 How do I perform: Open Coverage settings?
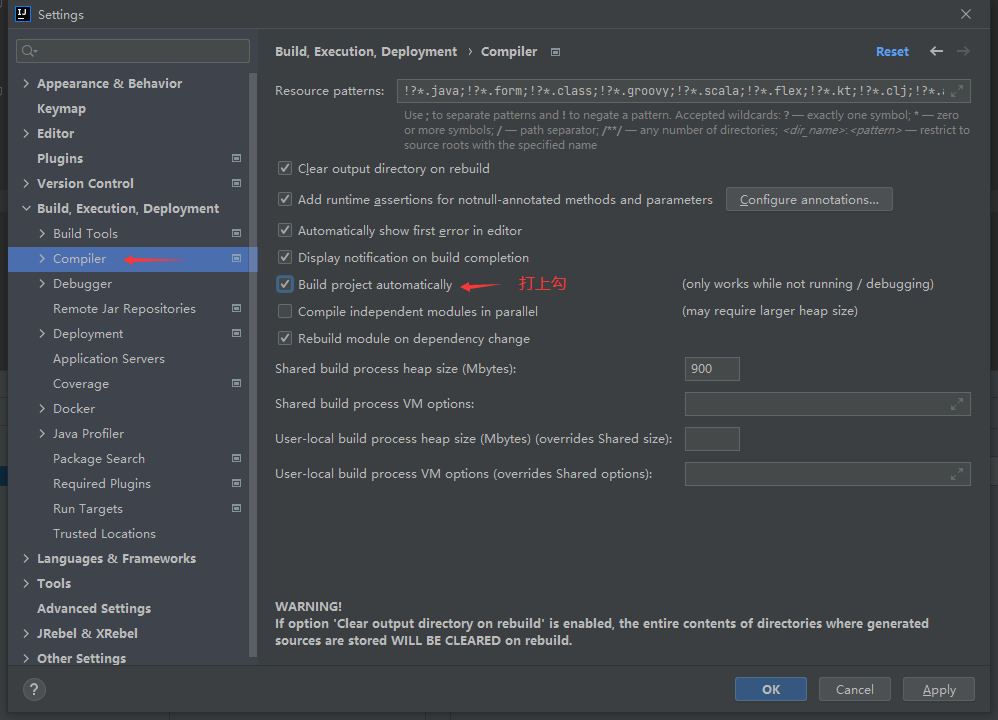click(x=81, y=384)
